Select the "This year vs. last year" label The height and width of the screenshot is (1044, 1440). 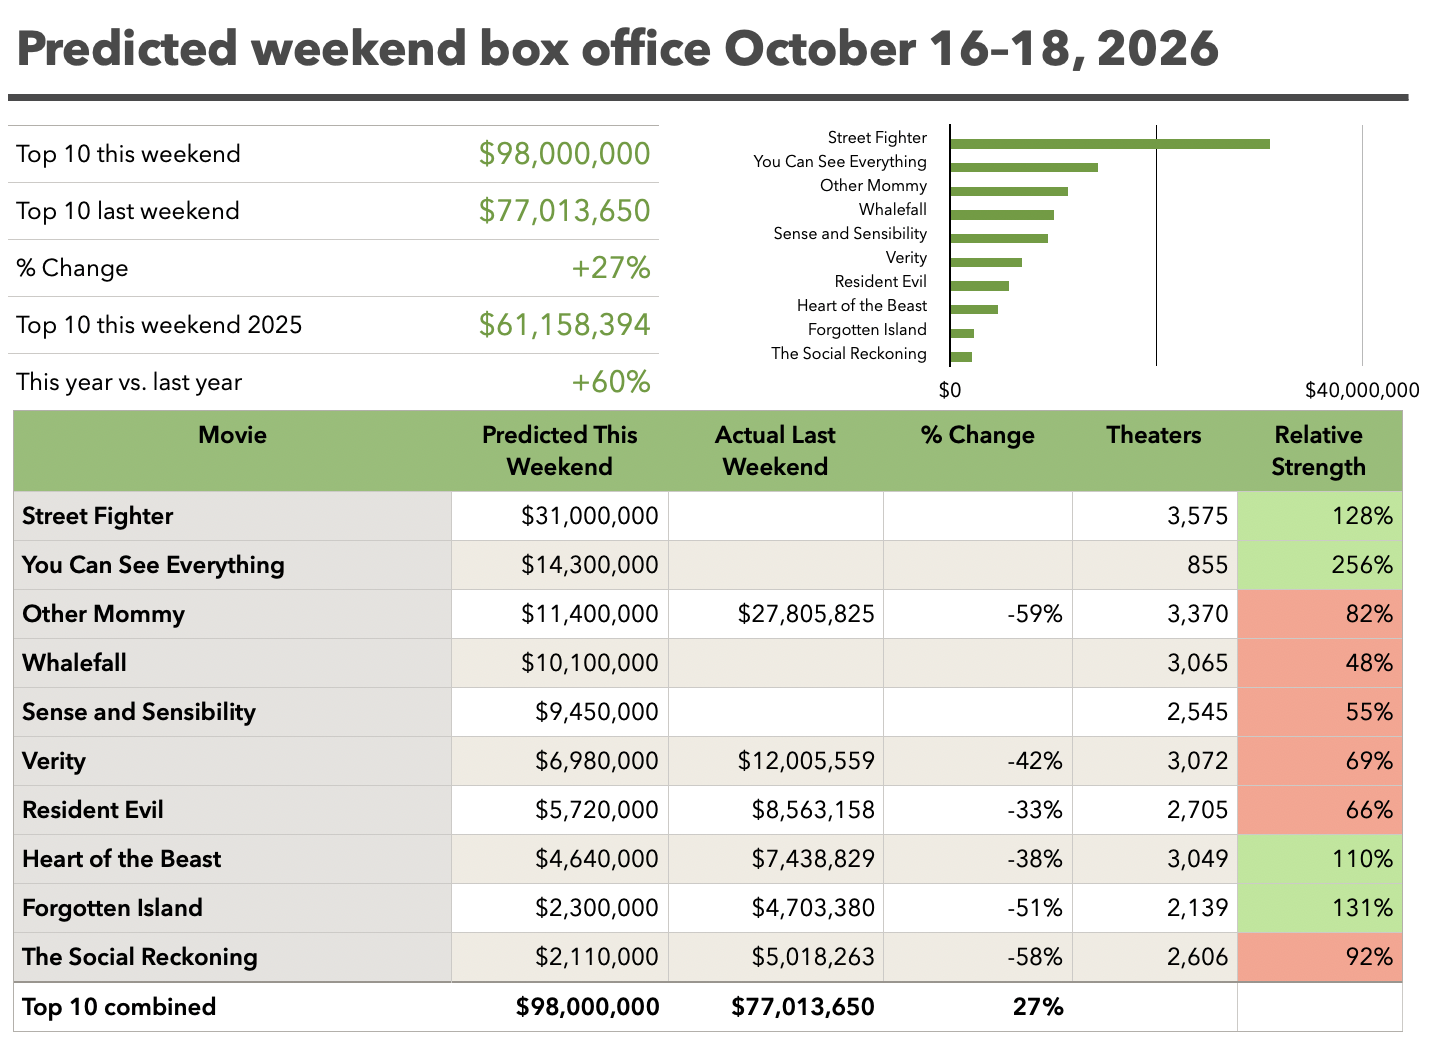point(129,382)
